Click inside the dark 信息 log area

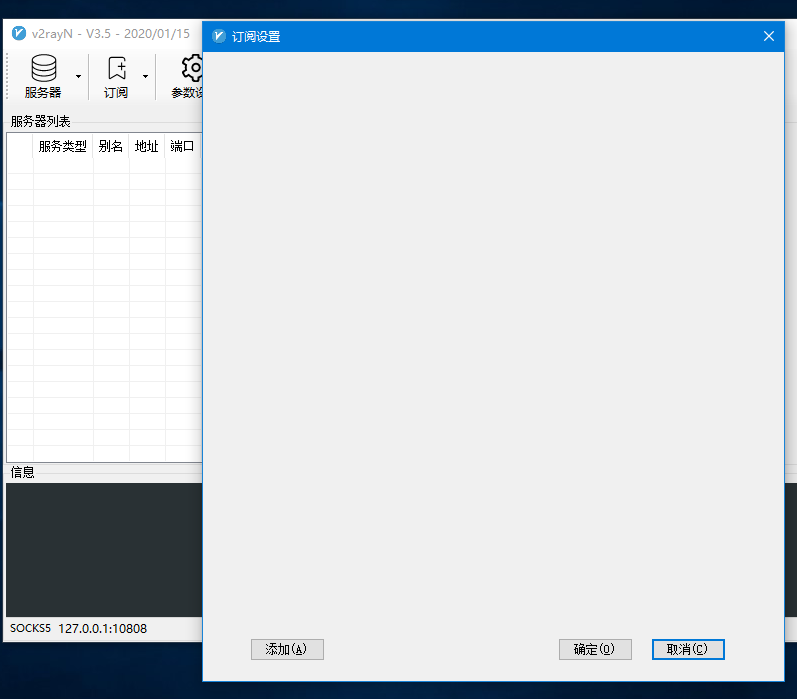(104, 550)
